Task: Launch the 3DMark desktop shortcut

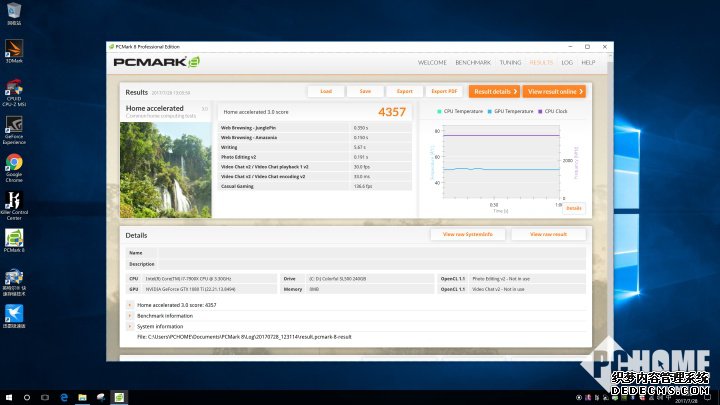Action: [x=14, y=51]
